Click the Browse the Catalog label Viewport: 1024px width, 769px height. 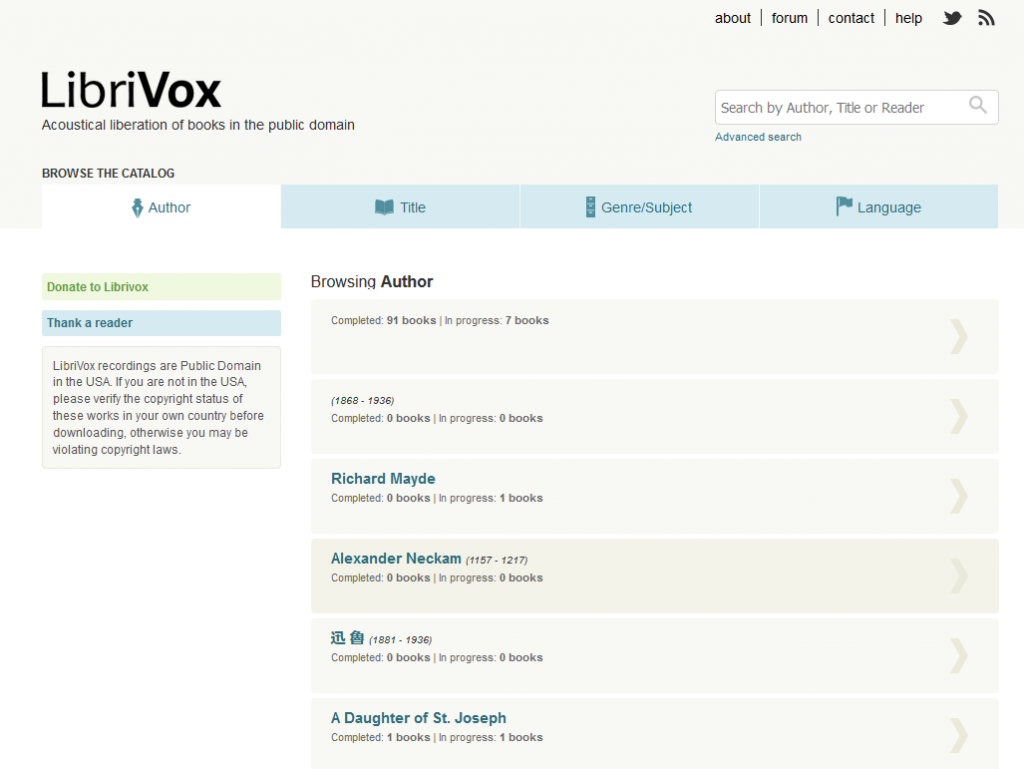coord(108,173)
